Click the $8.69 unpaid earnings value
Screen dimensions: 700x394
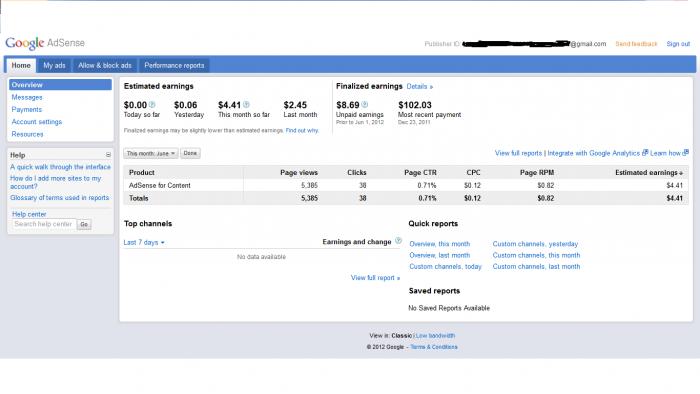click(348, 105)
